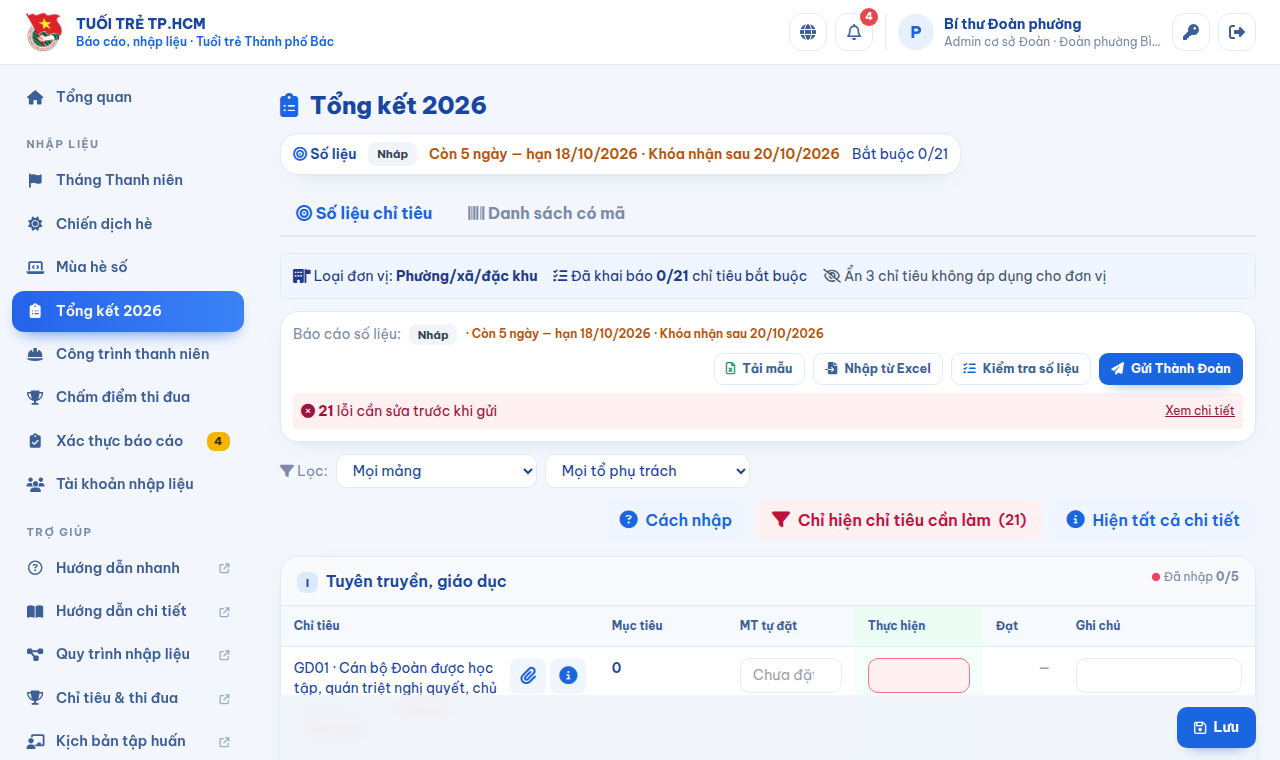Show info icon for GD01 indicator
This screenshot has height=760, width=1280.
[x=568, y=676]
